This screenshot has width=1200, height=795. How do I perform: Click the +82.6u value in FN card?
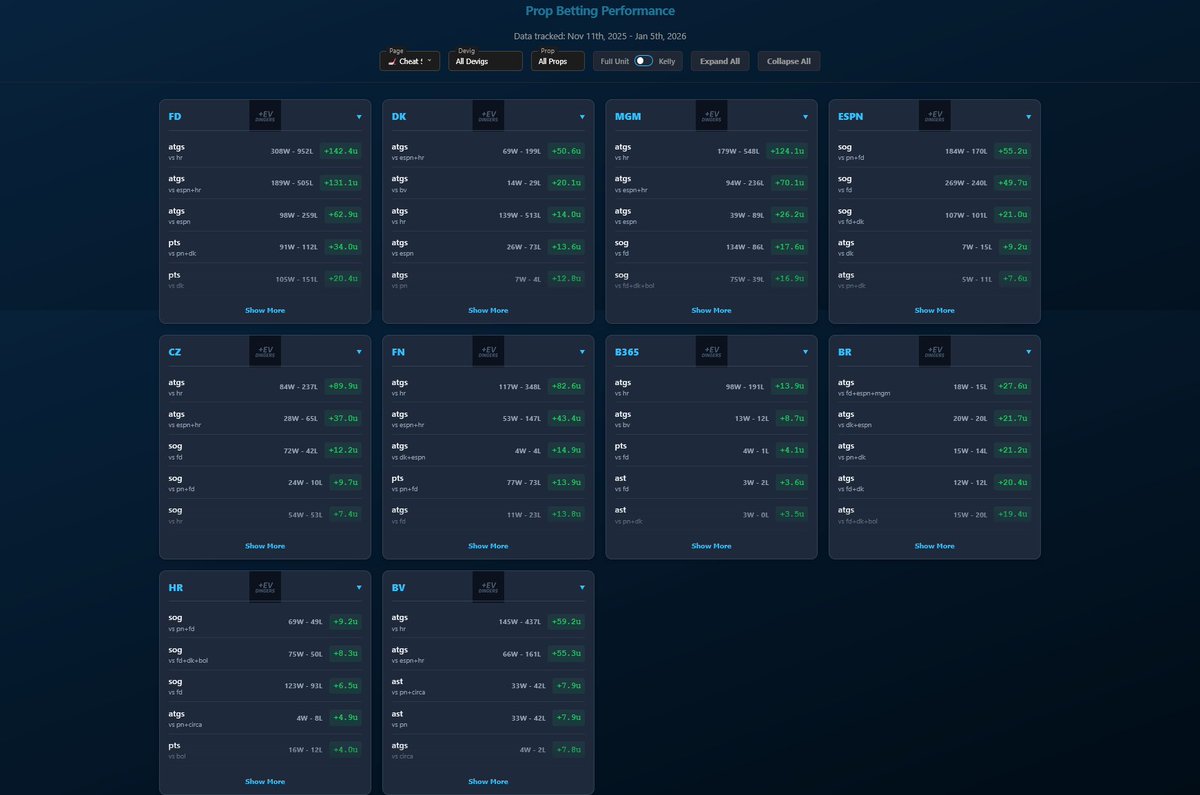point(566,387)
